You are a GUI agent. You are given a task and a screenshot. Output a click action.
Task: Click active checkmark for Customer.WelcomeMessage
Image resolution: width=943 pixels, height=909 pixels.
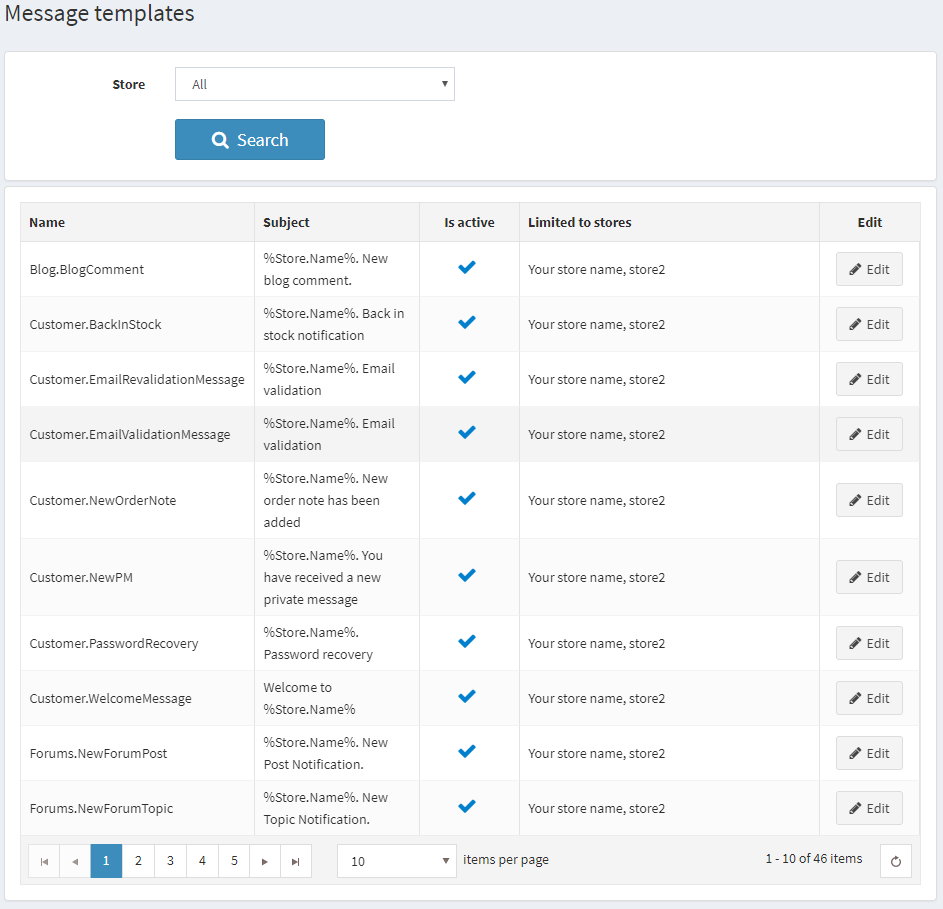point(467,697)
